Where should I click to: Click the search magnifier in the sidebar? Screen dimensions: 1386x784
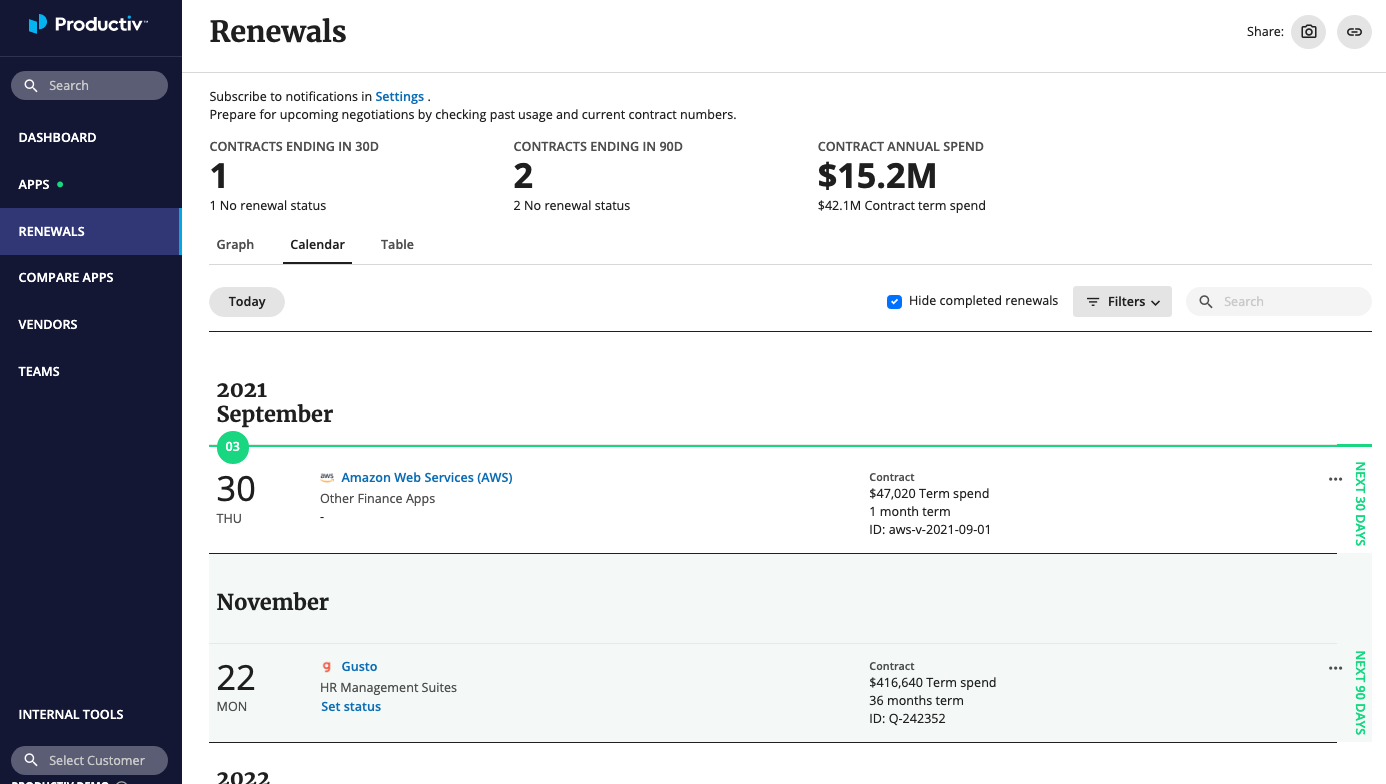31,85
